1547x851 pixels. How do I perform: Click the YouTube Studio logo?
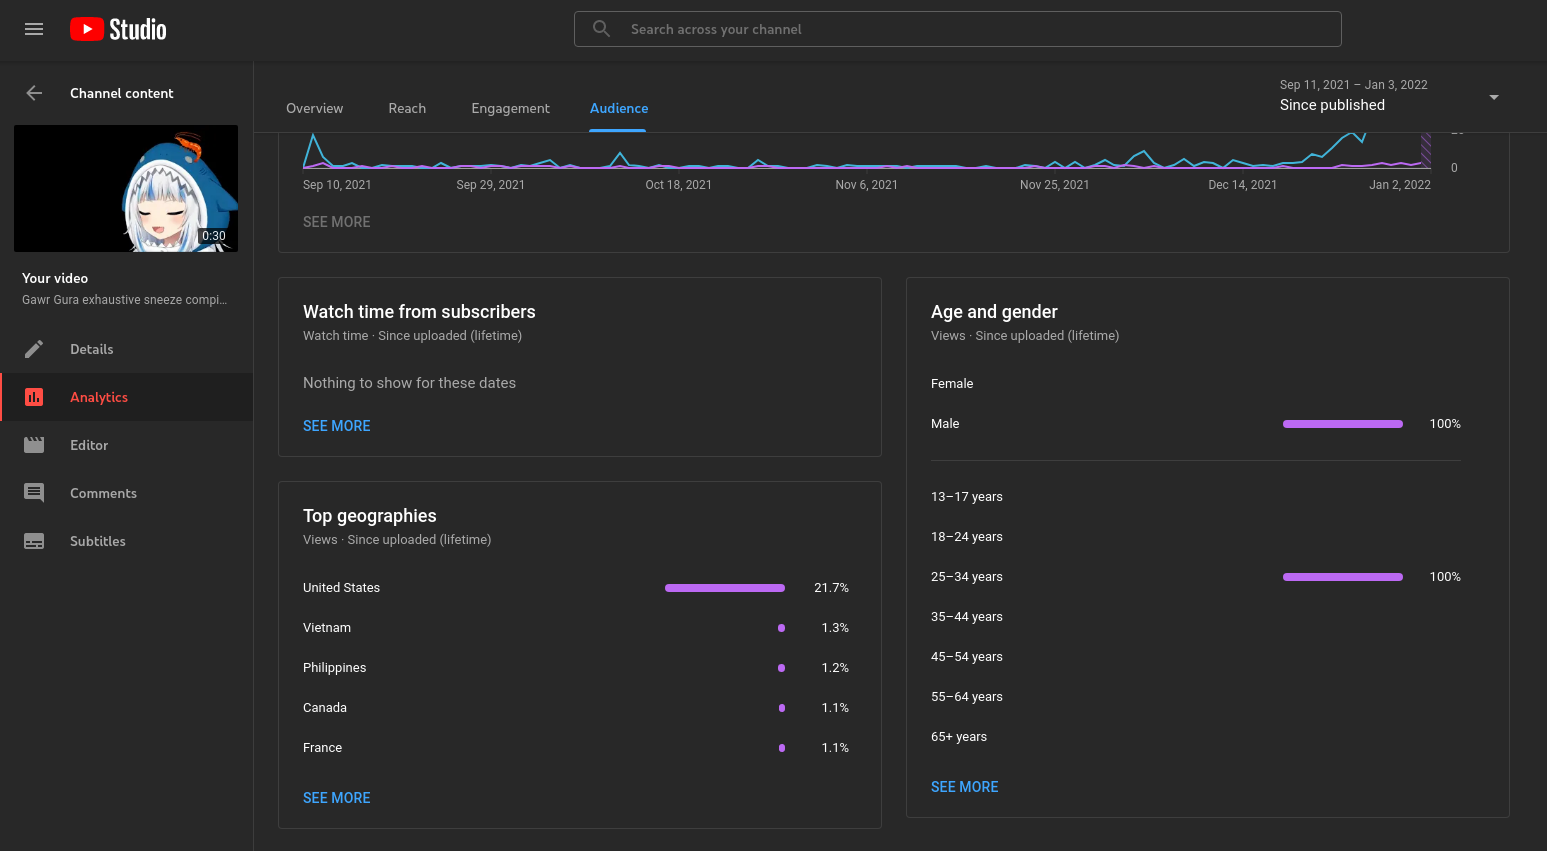click(x=118, y=29)
